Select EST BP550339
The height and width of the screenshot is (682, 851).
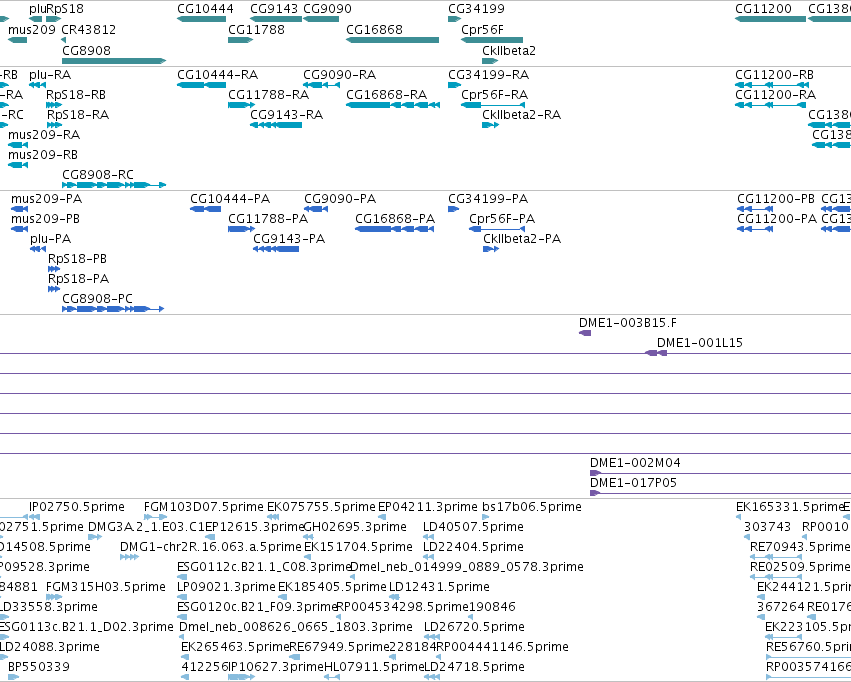click(x=39, y=667)
